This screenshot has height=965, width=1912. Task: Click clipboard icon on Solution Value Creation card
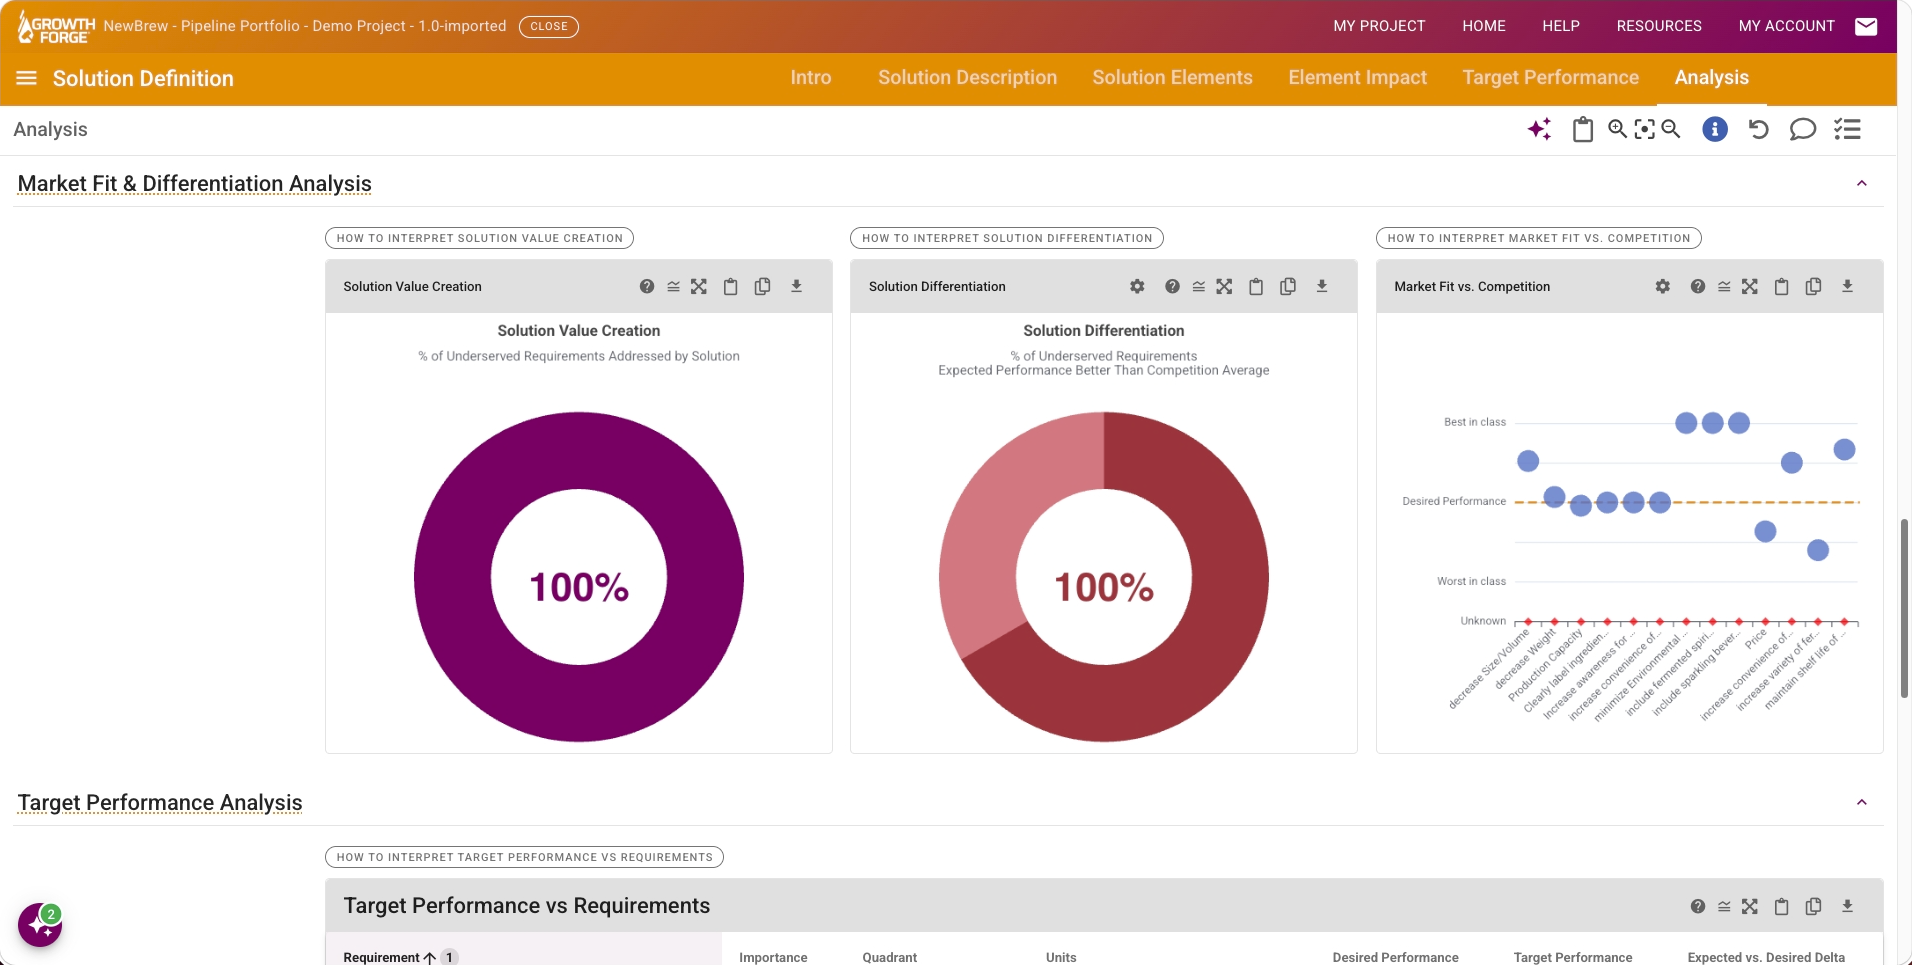pyautogui.click(x=731, y=287)
